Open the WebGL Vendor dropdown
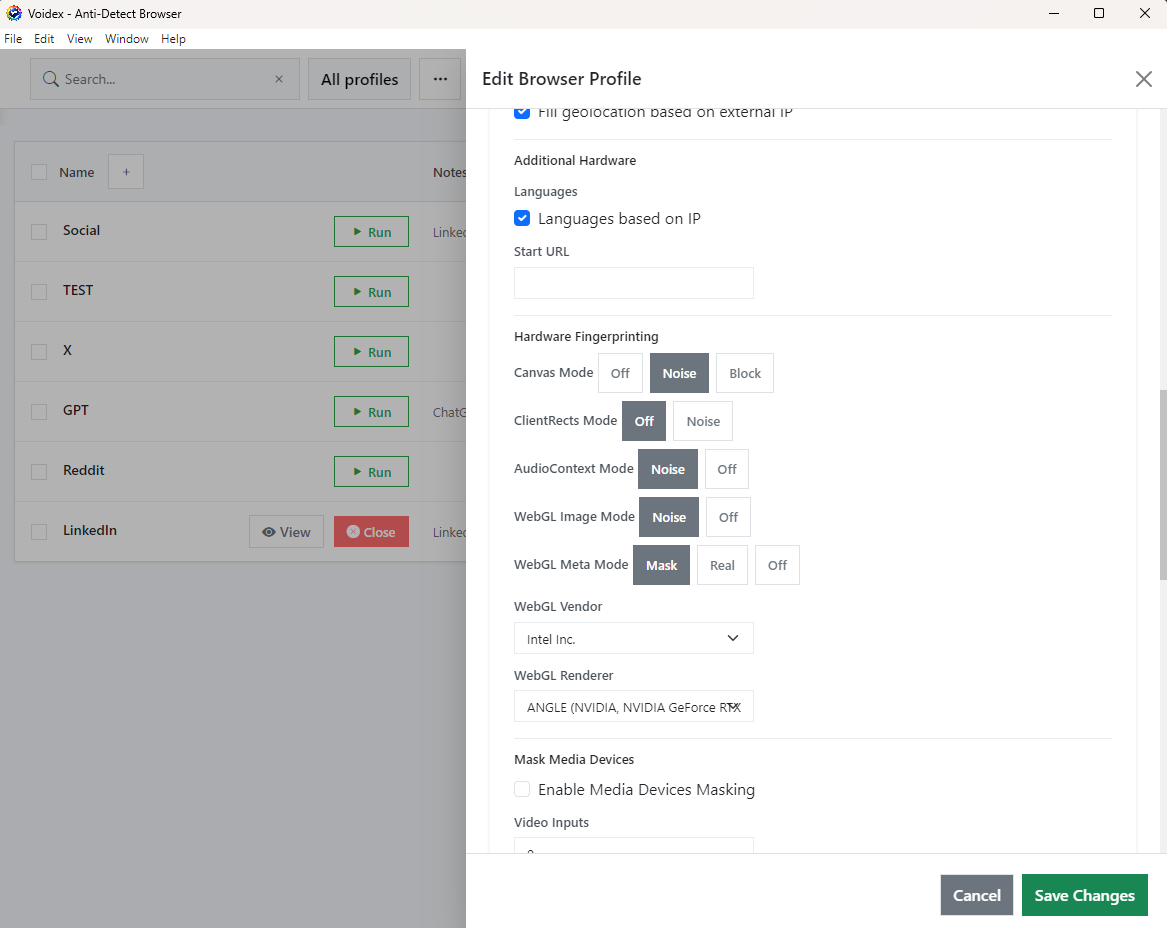This screenshot has width=1167, height=928. pos(633,638)
